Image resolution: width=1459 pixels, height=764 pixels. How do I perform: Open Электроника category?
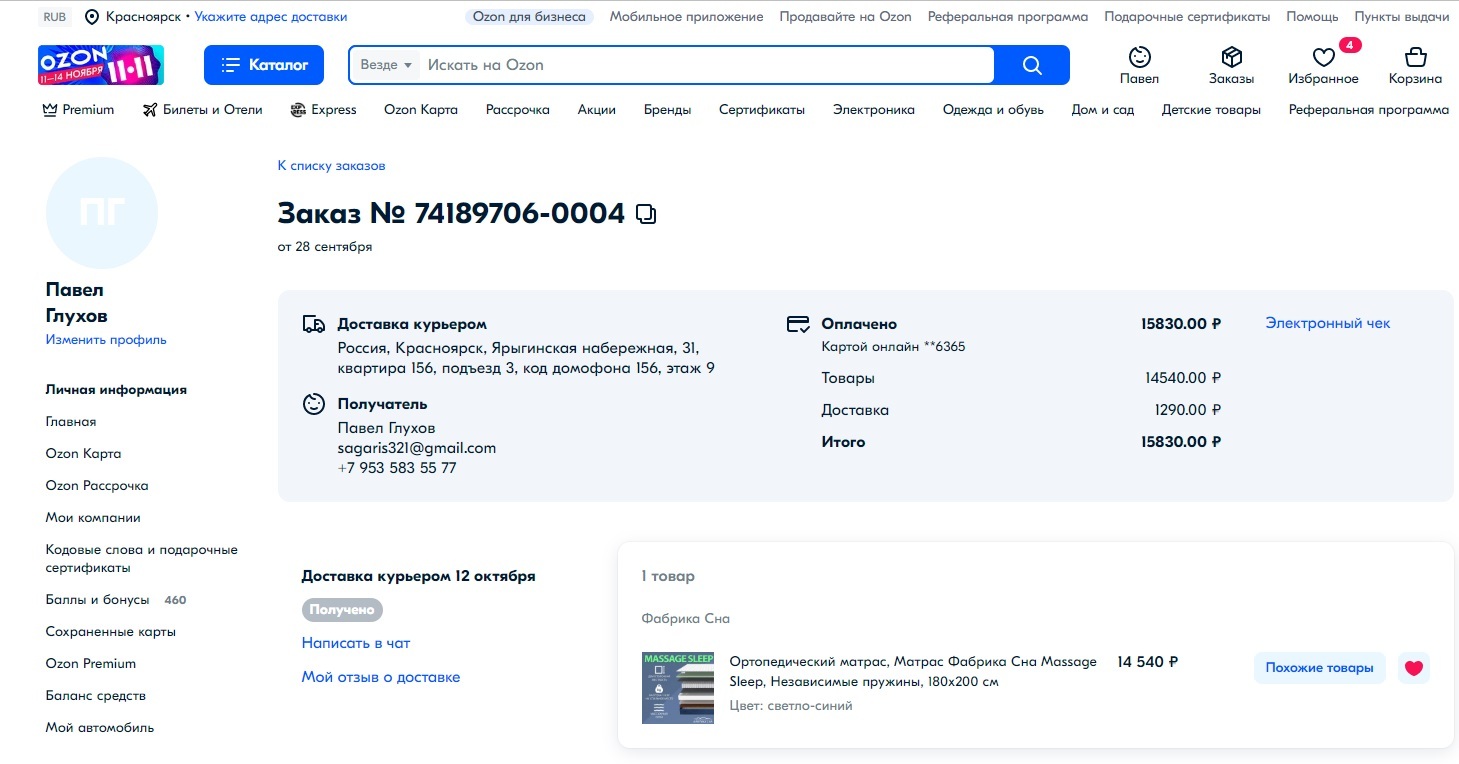(874, 110)
